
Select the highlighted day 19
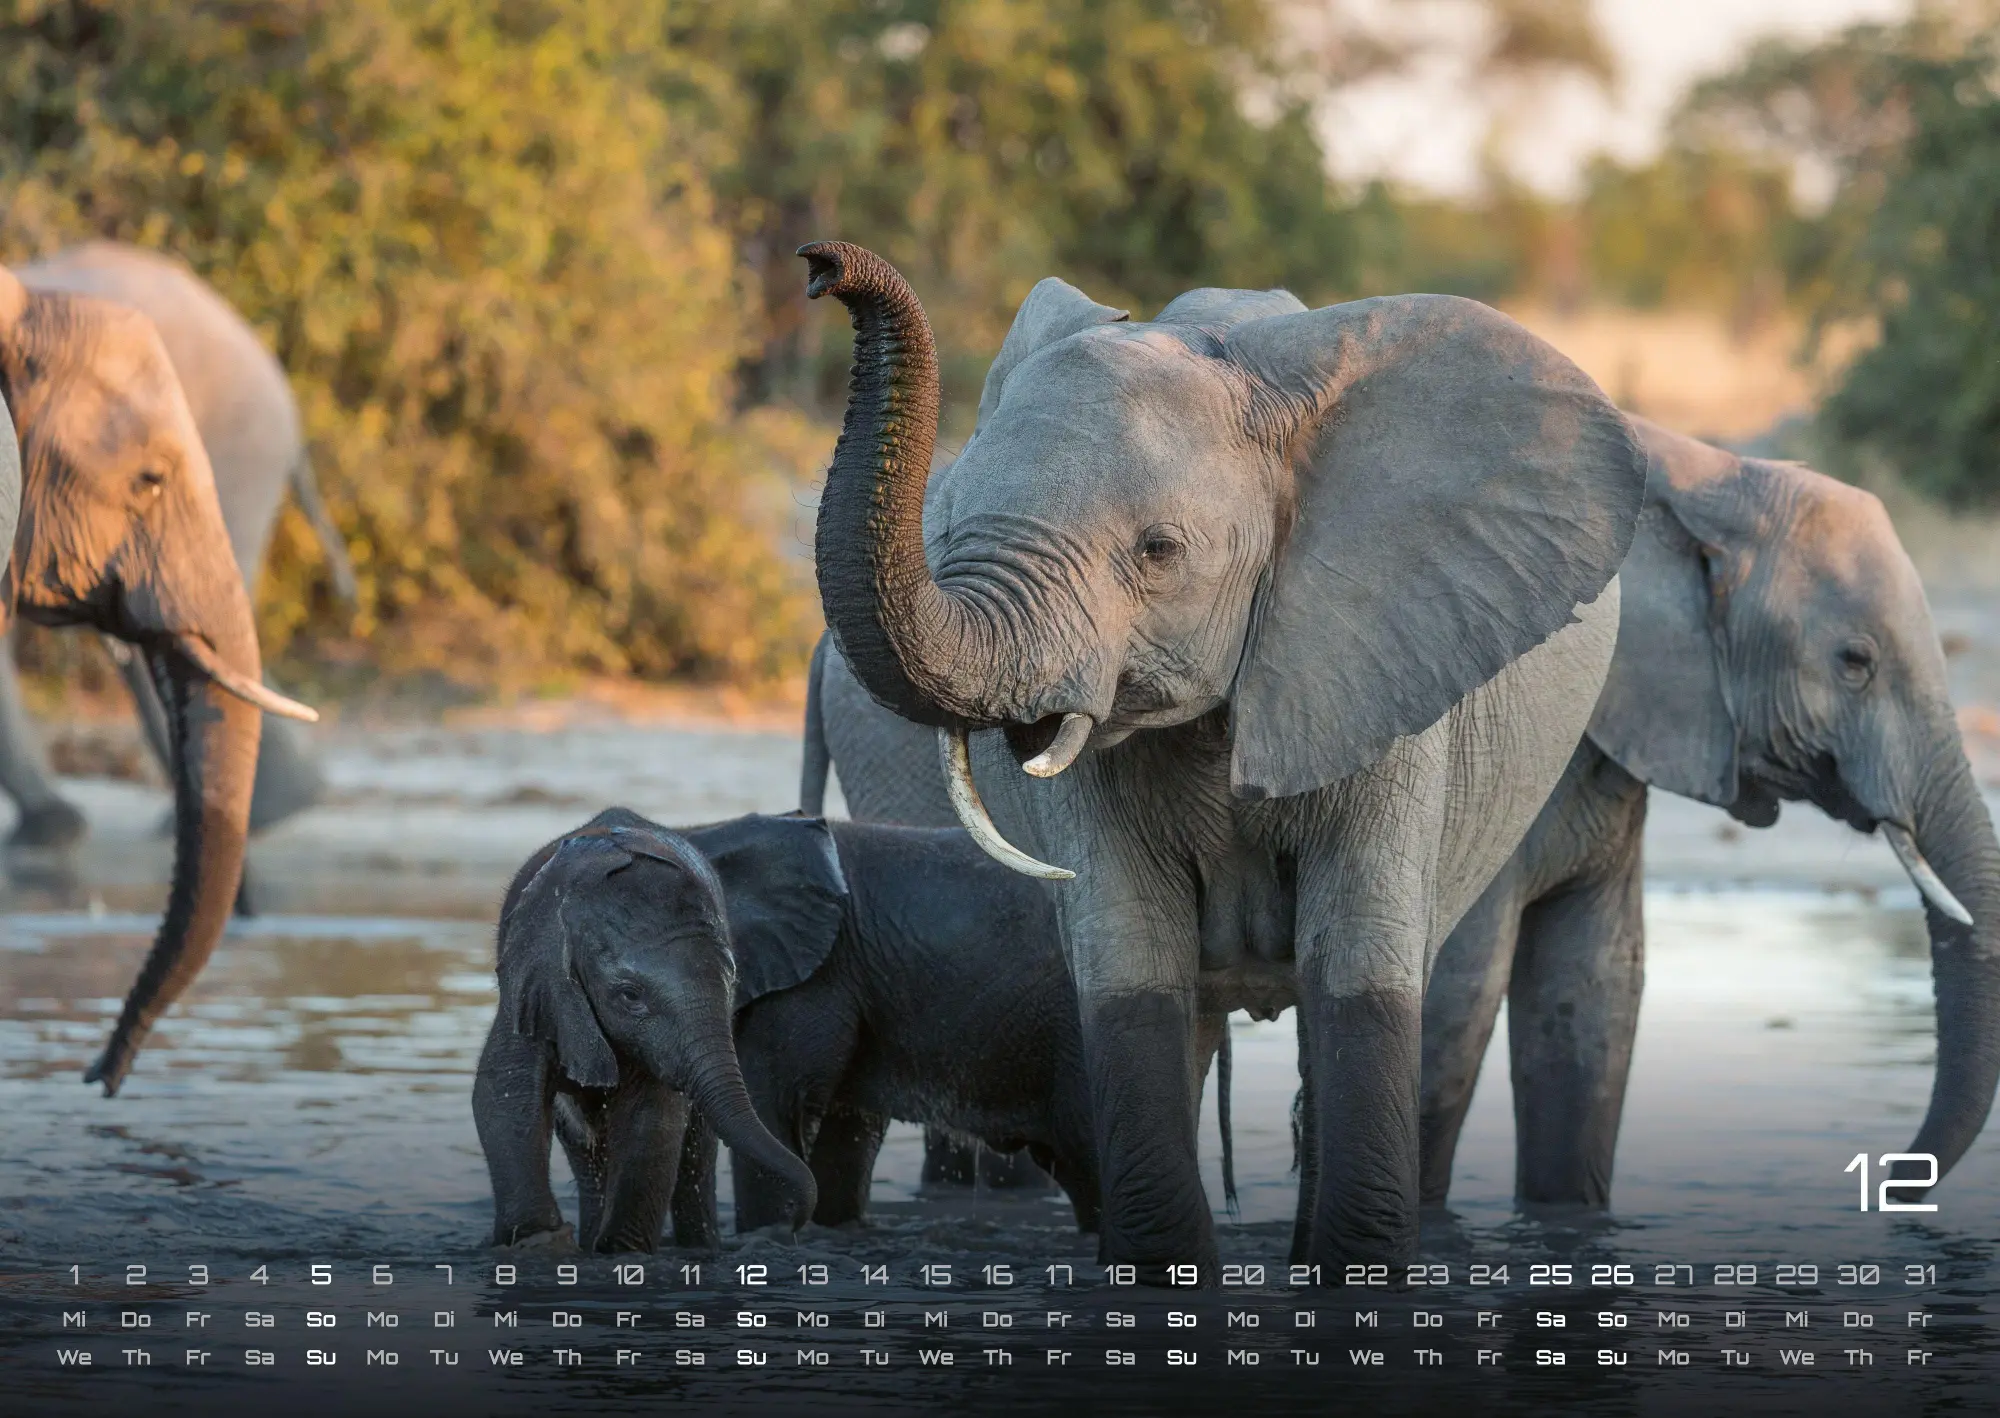[1182, 1275]
